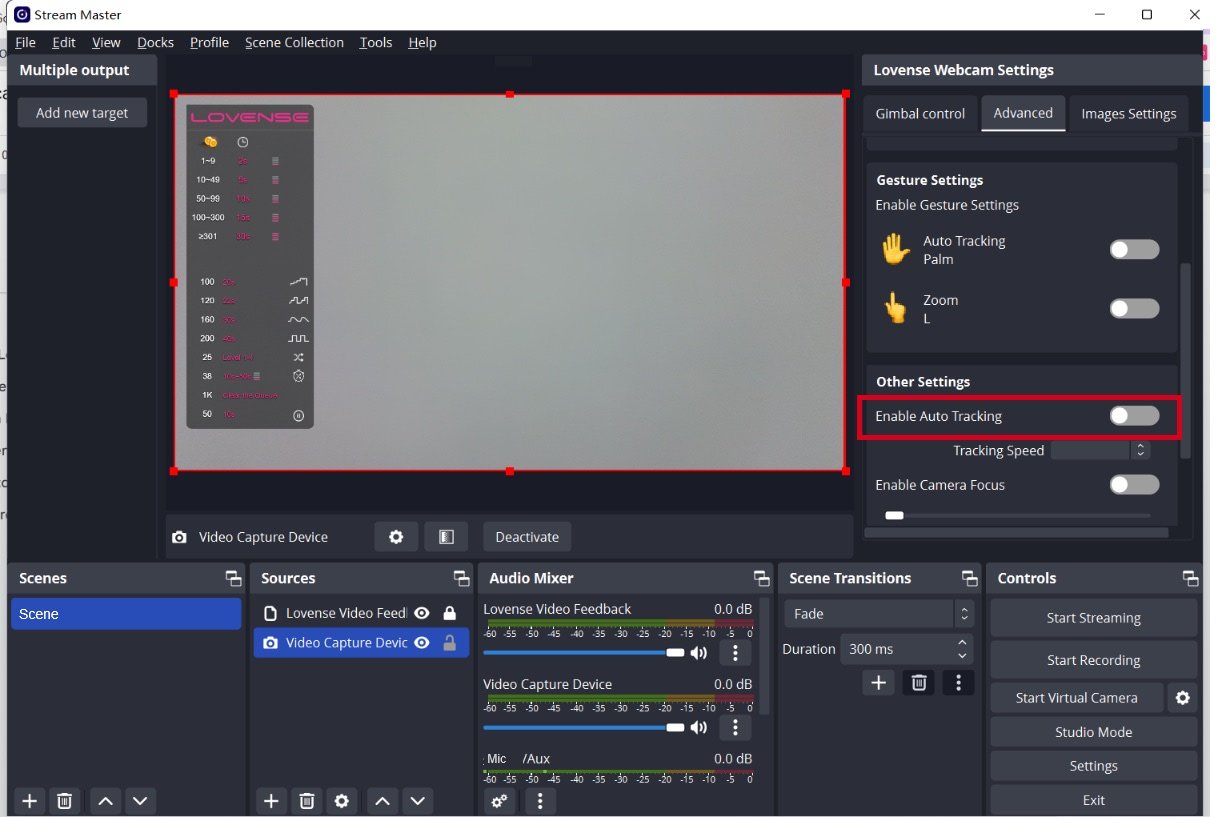Open Settings from Controls panel
Viewport: 1216px width, 817px height.
(1093, 766)
